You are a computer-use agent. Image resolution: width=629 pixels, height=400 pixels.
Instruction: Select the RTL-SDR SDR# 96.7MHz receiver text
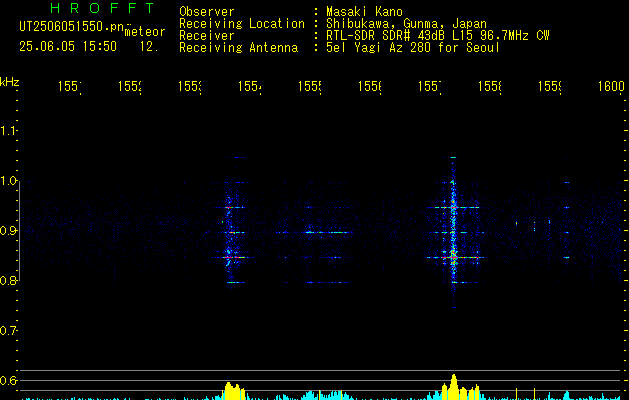[x=437, y=36]
